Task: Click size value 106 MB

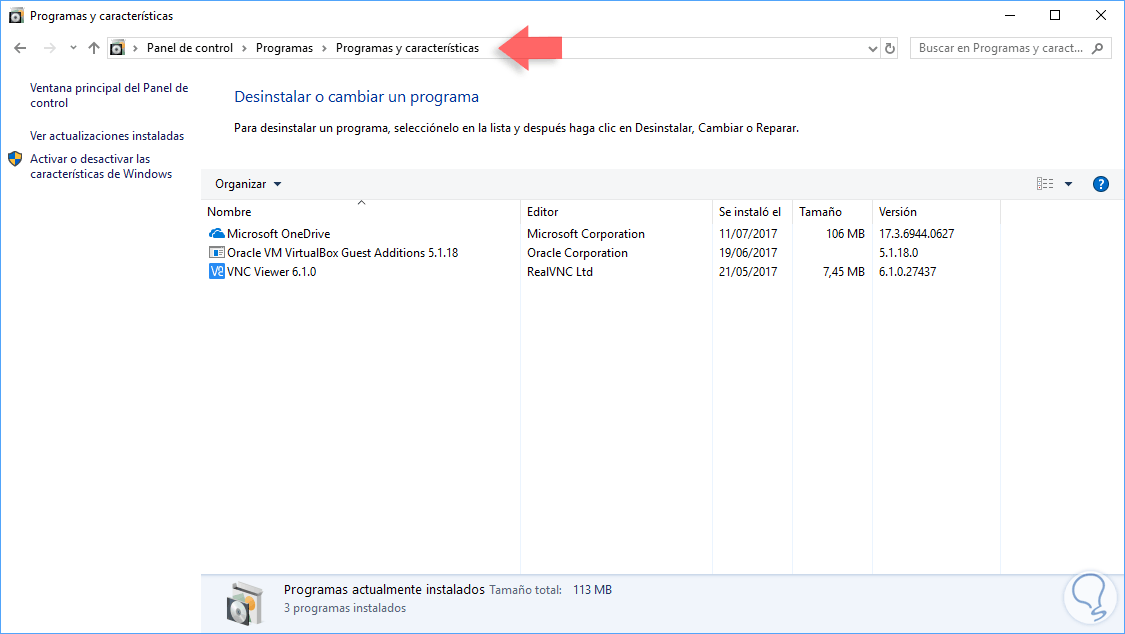Action: [x=845, y=234]
